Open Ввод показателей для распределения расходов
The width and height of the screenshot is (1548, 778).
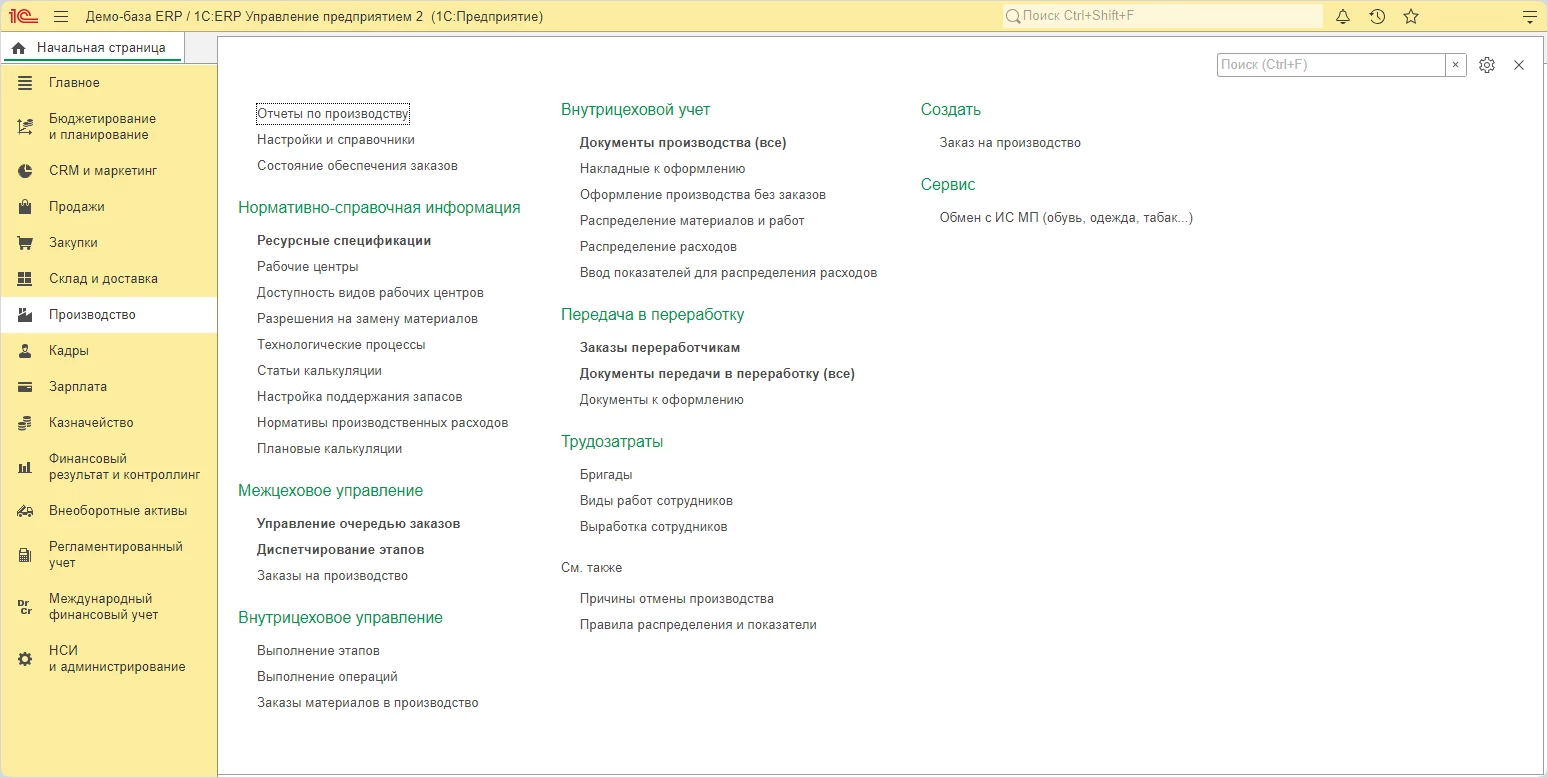(729, 273)
